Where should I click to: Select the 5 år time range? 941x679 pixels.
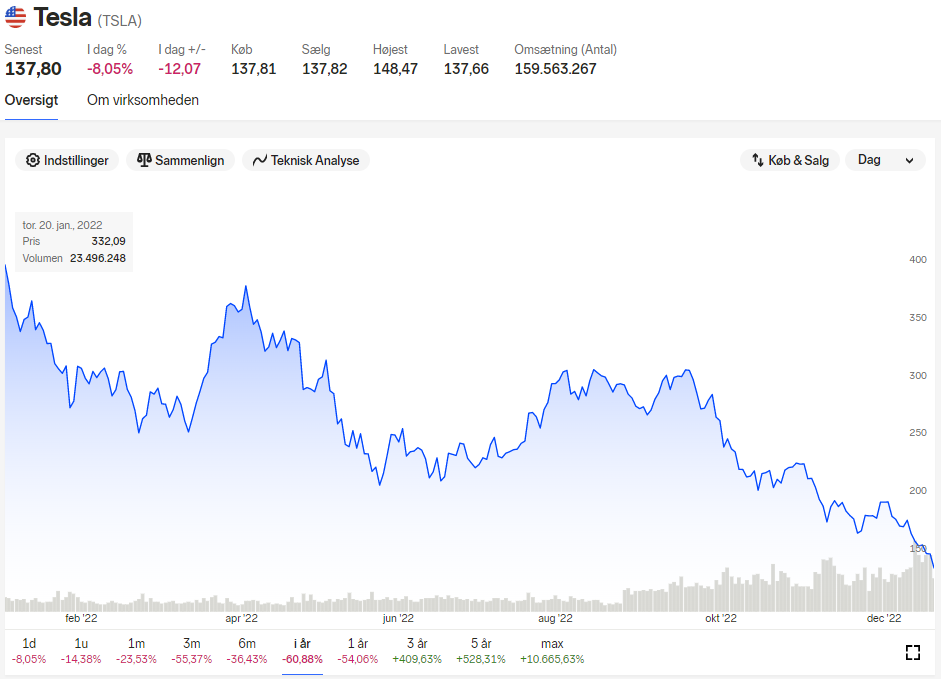point(481,651)
